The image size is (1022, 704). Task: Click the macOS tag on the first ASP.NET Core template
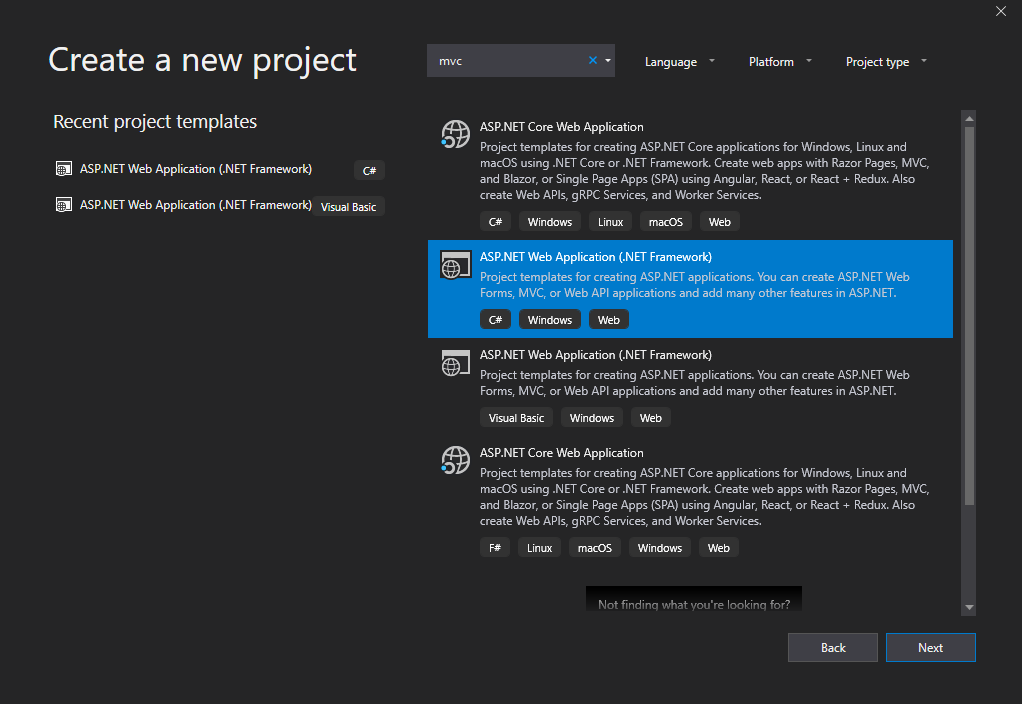pos(665,222)
